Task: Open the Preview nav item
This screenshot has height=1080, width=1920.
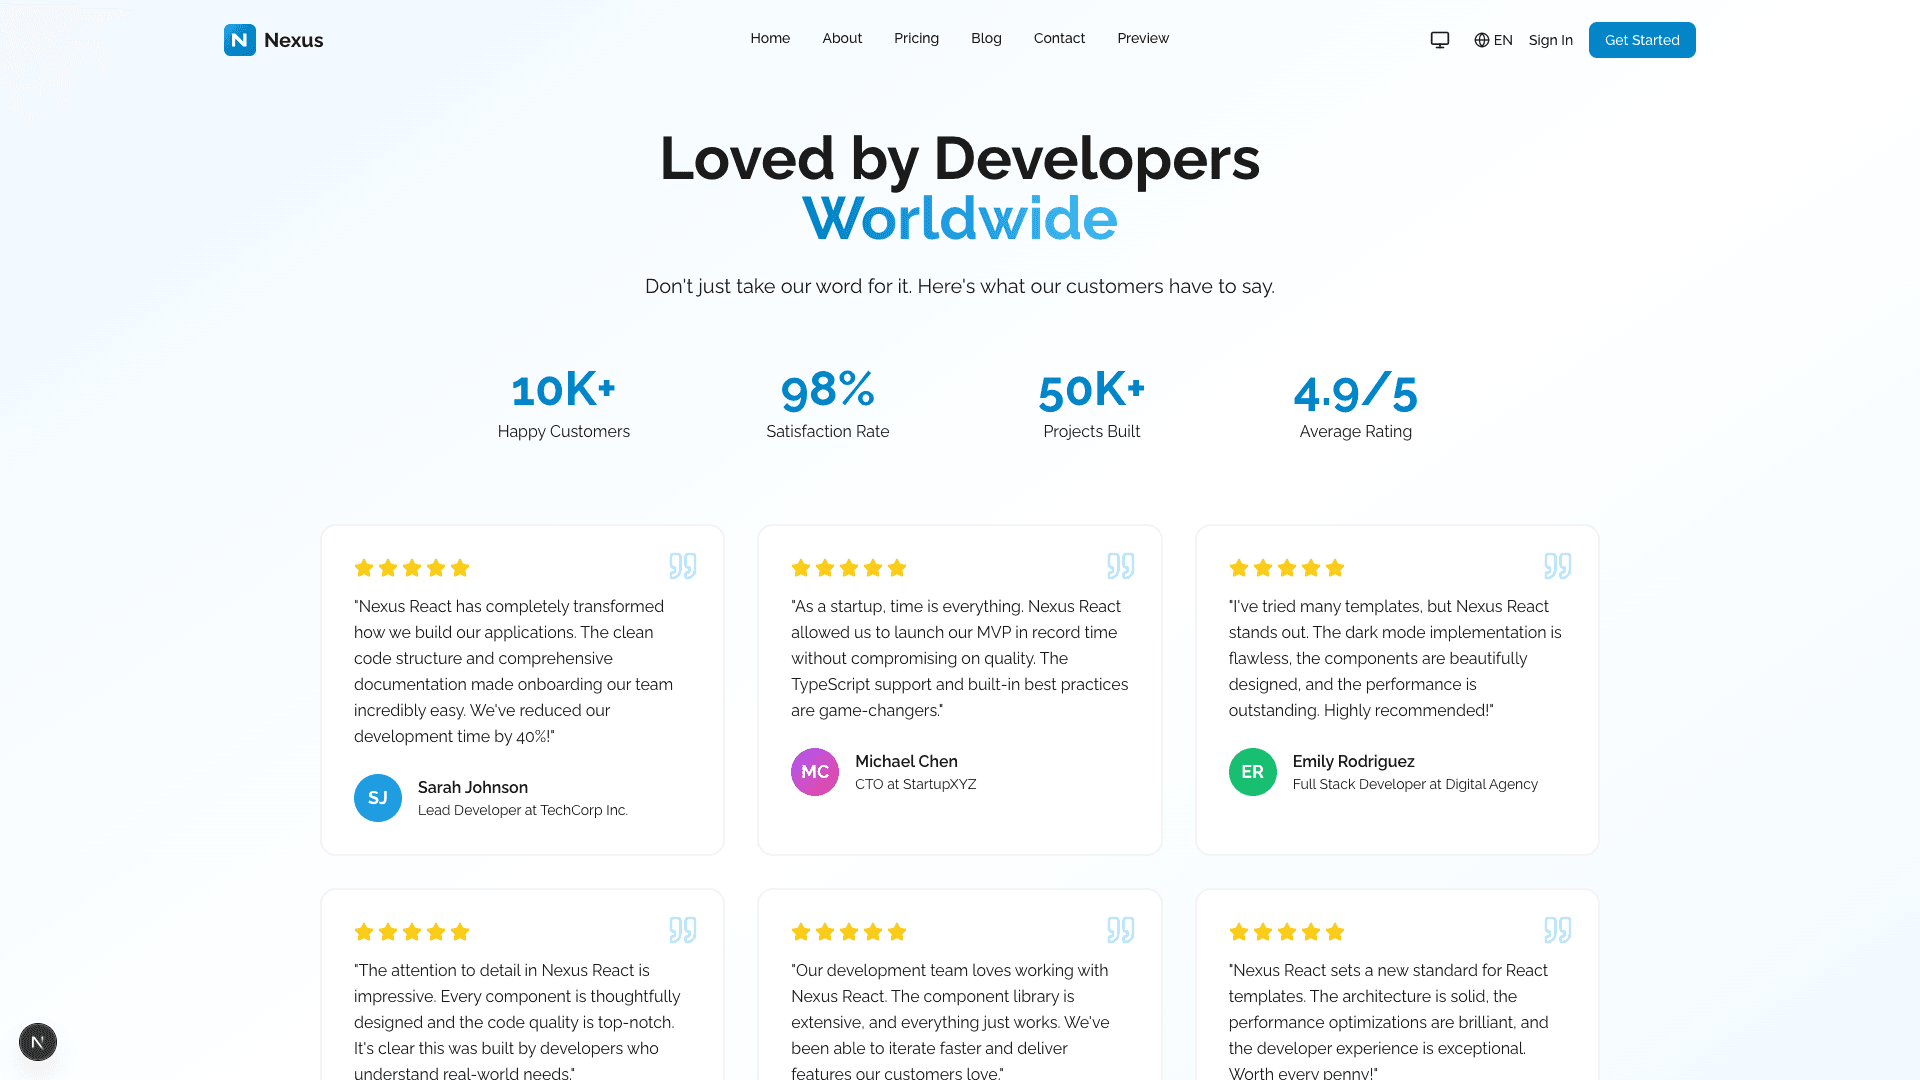Action: point(1142,38)
